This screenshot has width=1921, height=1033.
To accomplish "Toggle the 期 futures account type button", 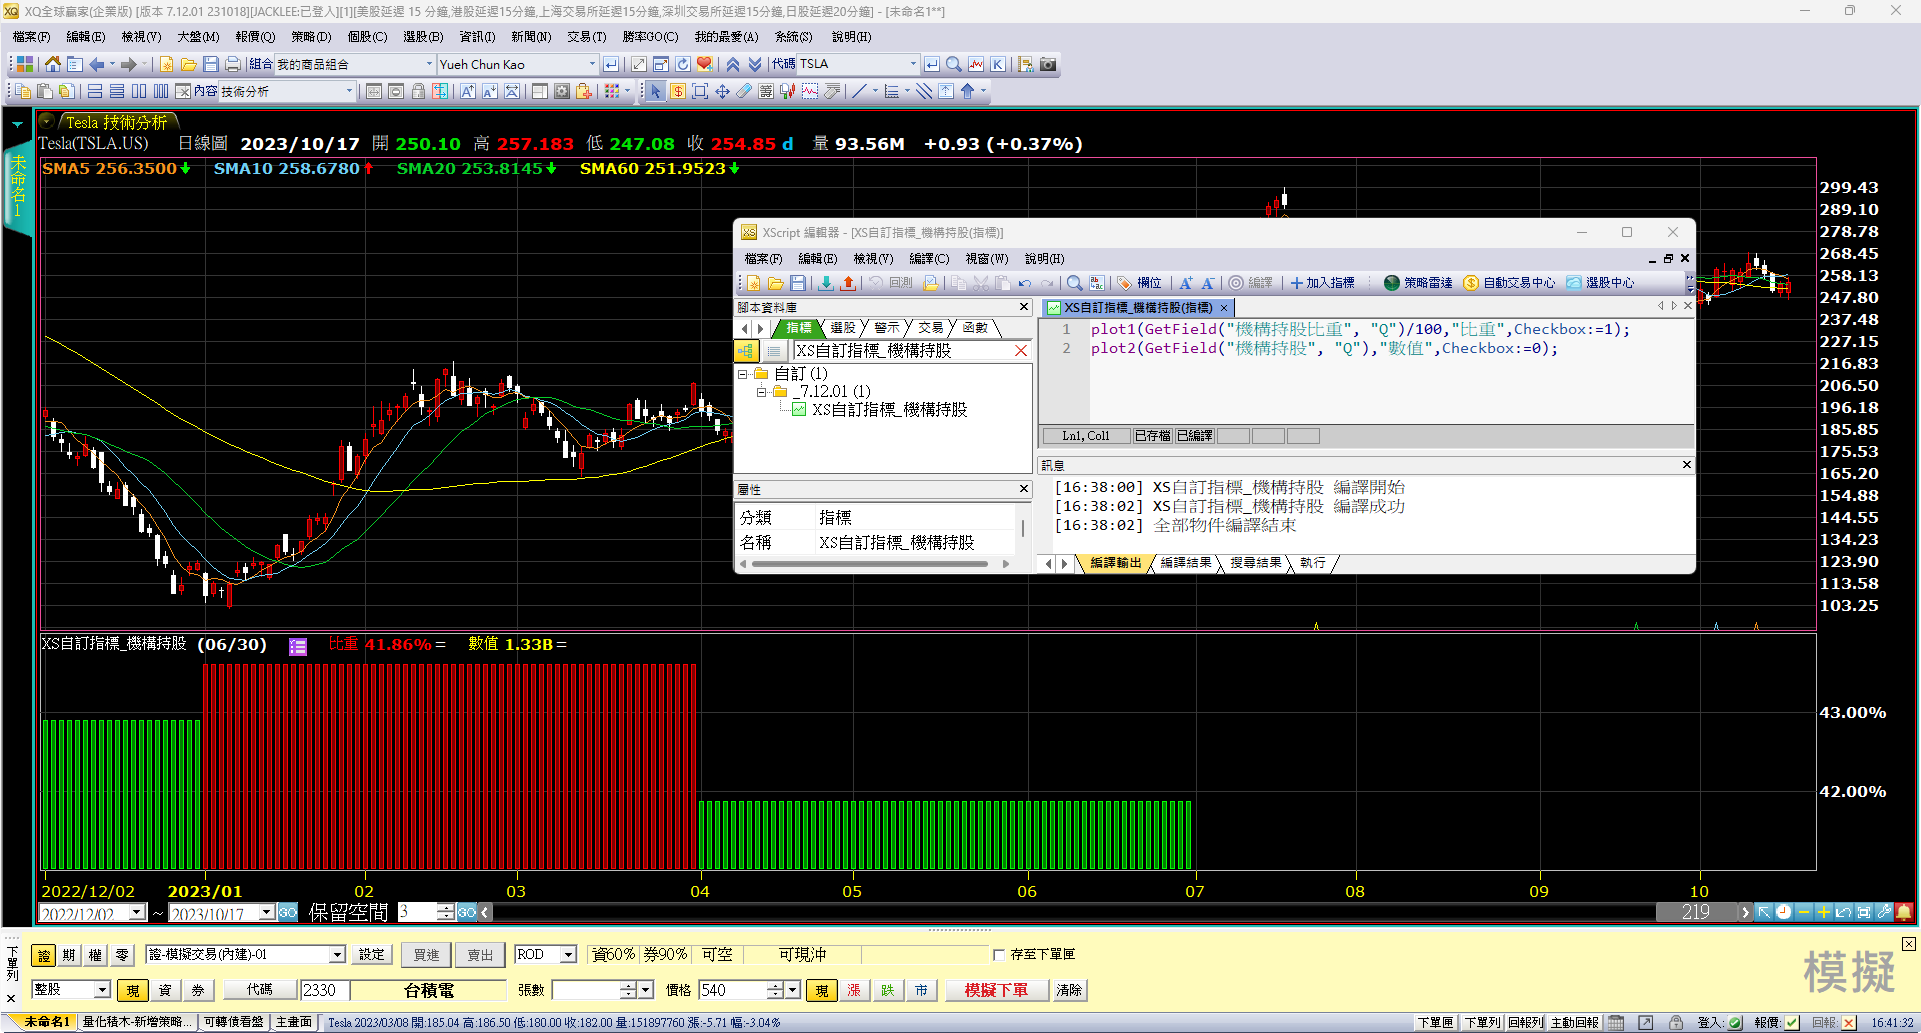I will pos(69,955).
